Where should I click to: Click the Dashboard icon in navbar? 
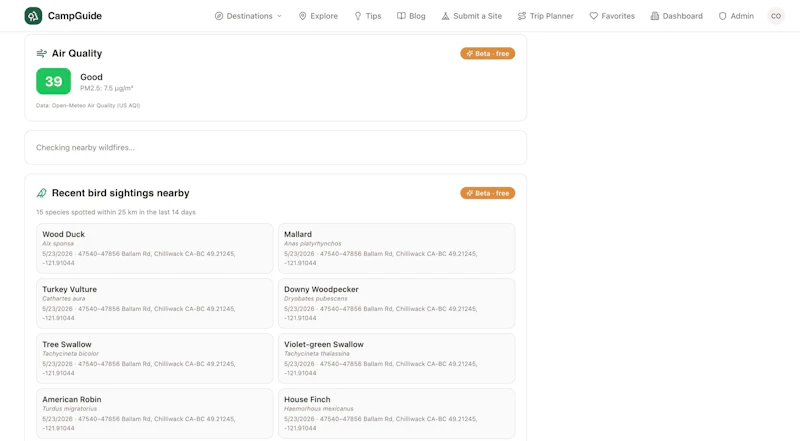[655, 16]
